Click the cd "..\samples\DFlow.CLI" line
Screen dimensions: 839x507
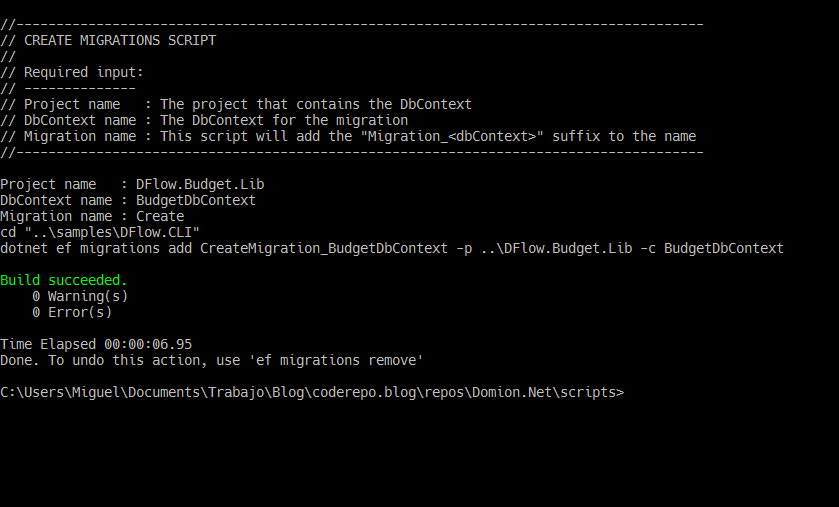click(100, 233)
